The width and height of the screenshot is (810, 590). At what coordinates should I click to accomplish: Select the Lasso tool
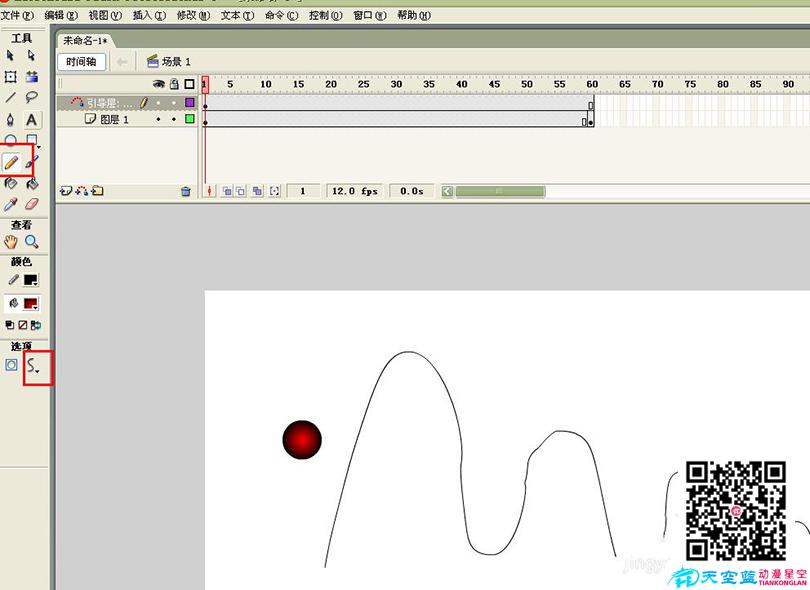pyautogui.click(x=32, y=97)
